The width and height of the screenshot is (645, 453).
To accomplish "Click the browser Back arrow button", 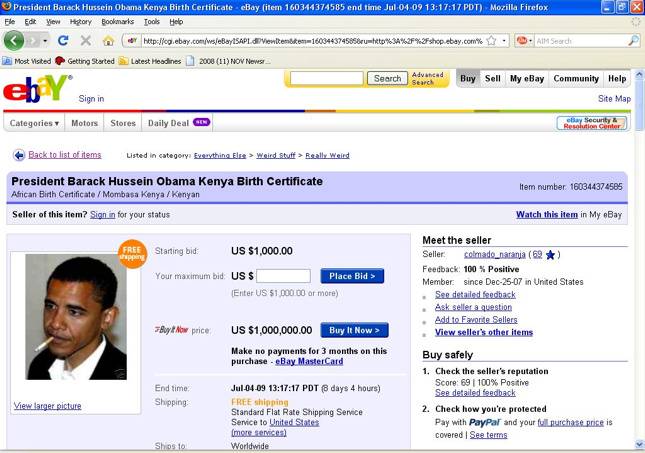I will [14, 41].
